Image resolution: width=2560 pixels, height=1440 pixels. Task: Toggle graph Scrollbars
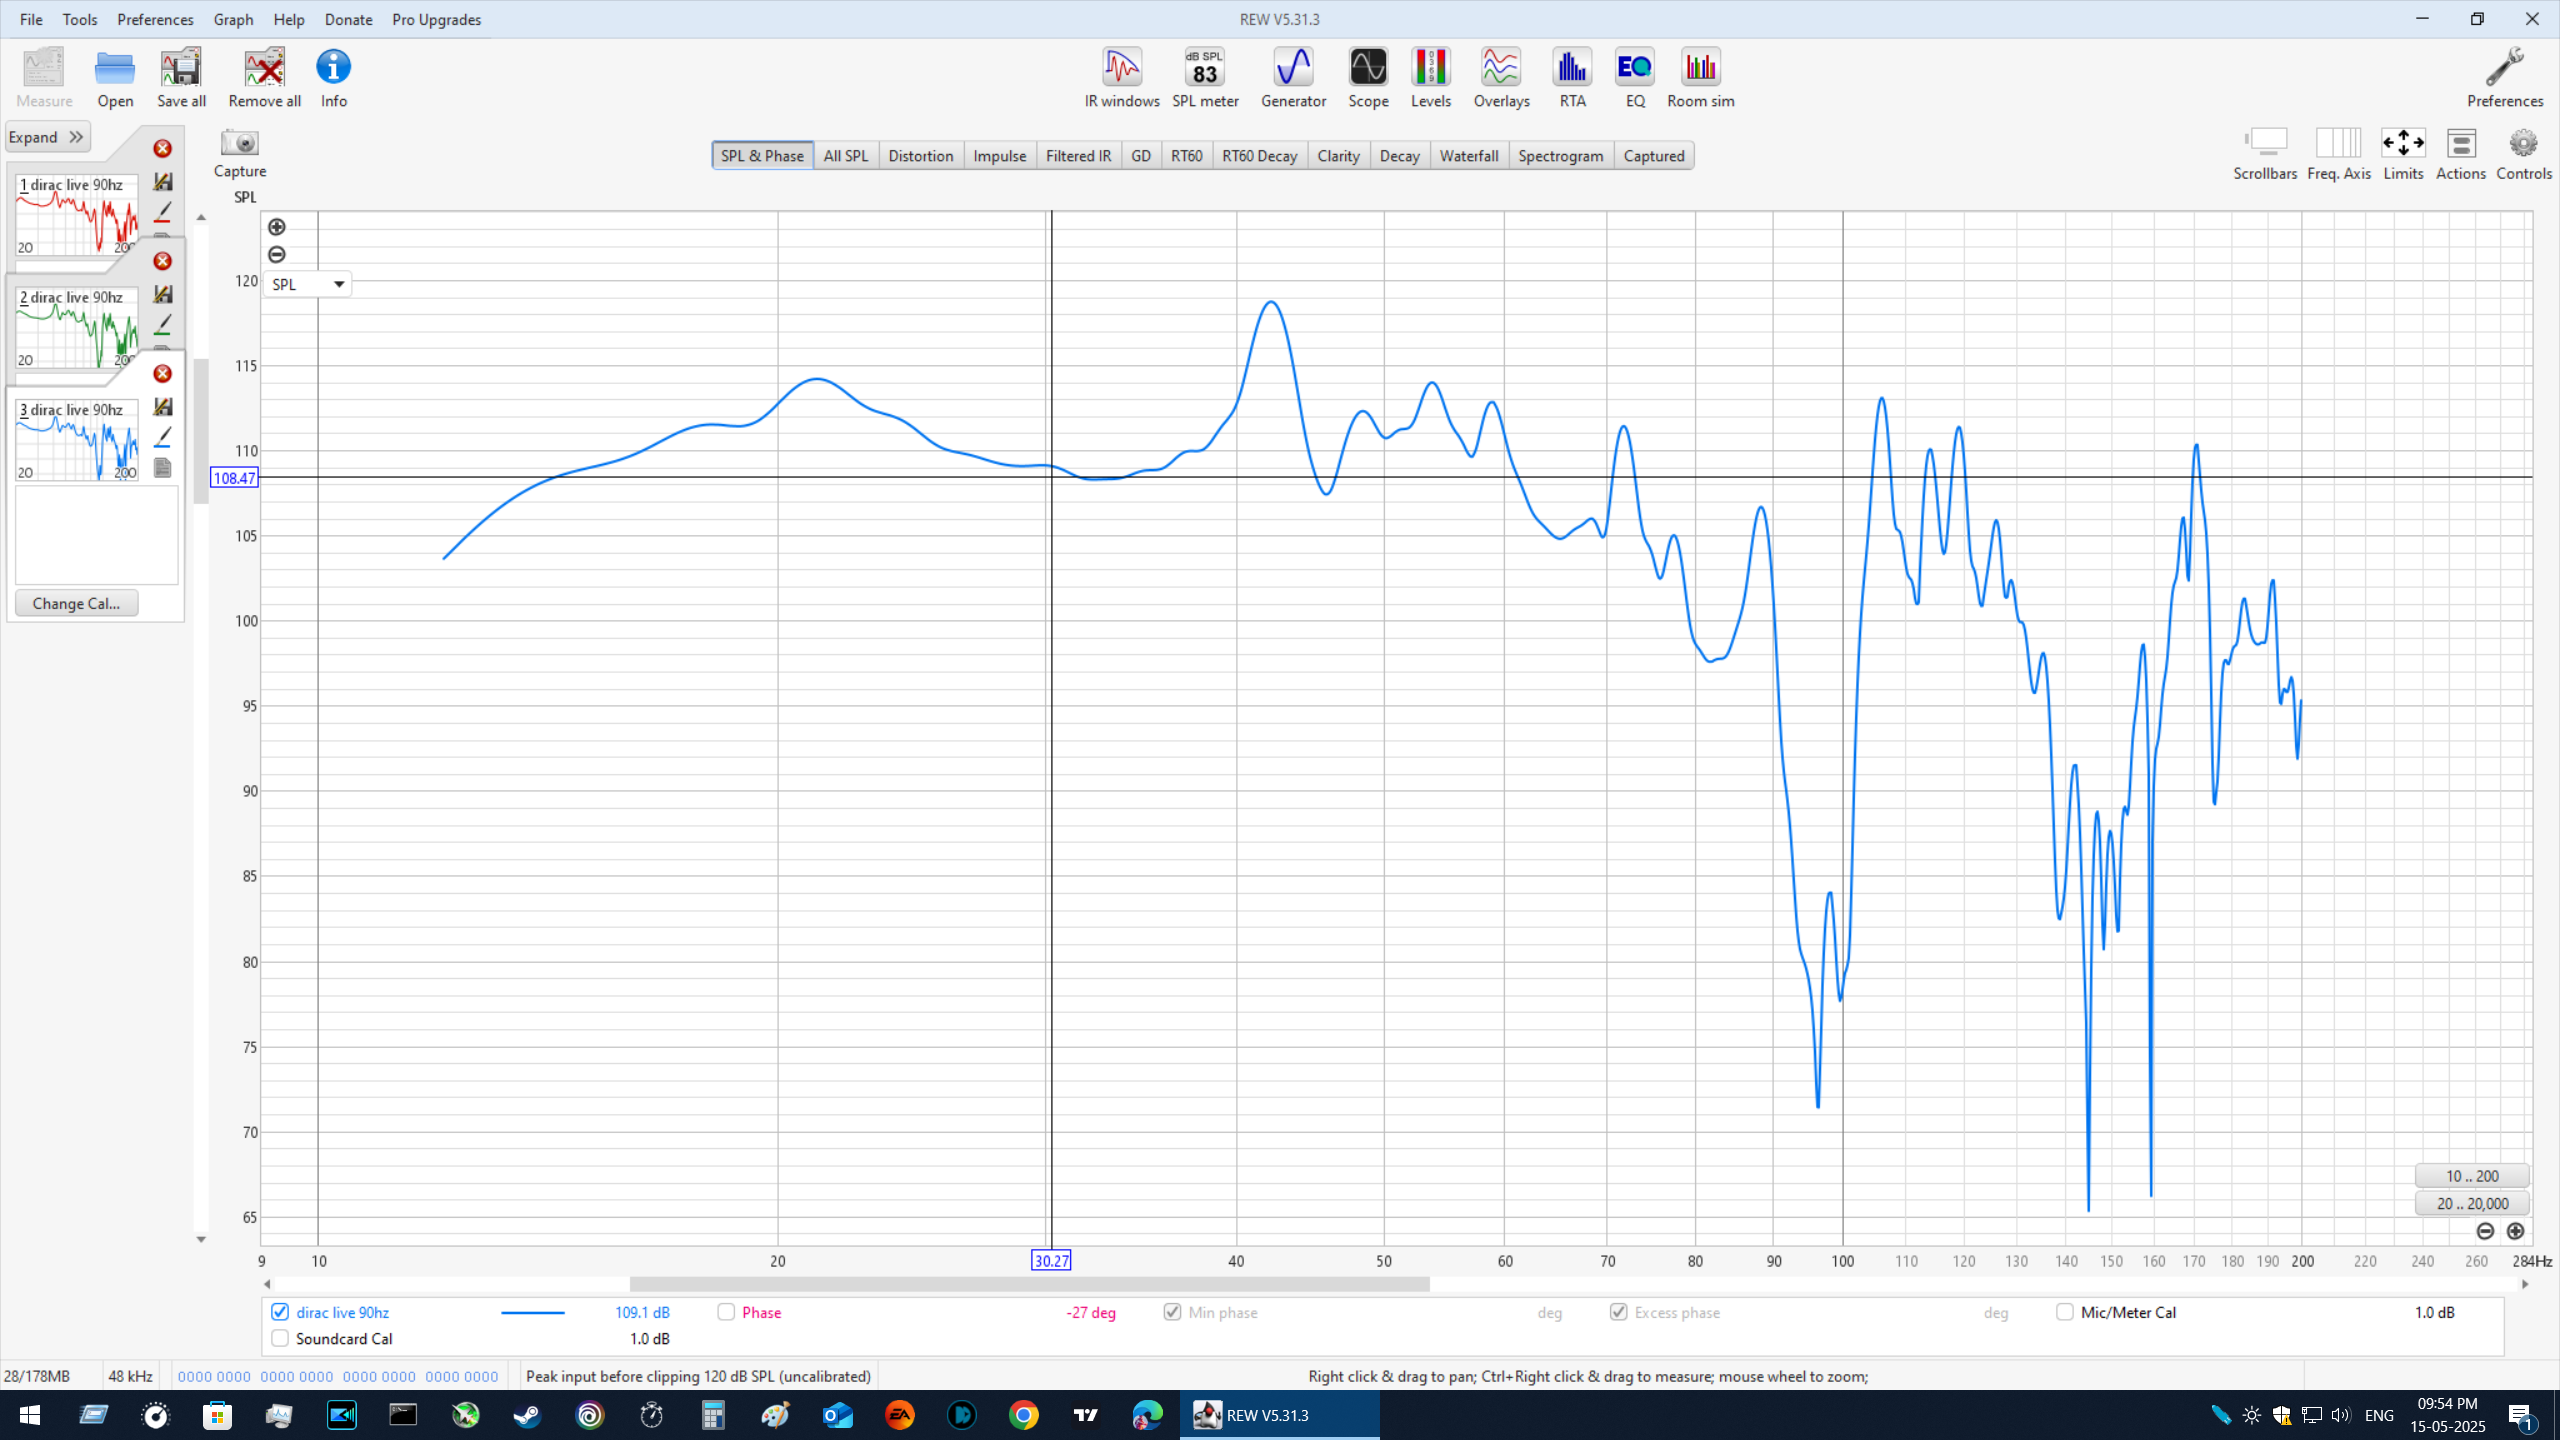pyautogui.click(x=2265, y=154)
